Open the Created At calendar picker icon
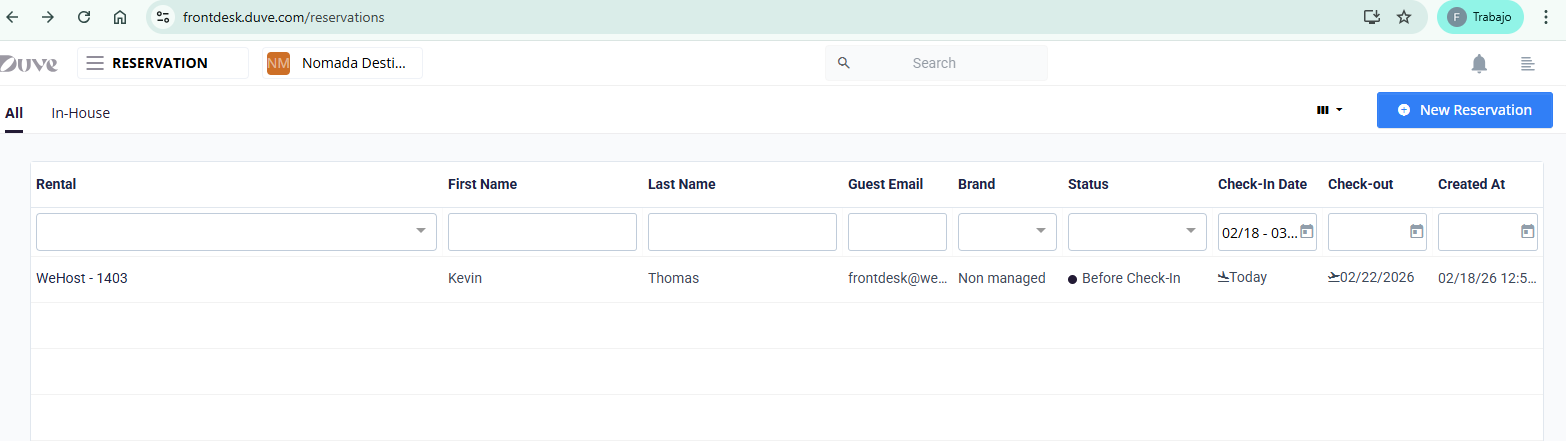Screen dimensions: 1566x441 pos(1527,232)
